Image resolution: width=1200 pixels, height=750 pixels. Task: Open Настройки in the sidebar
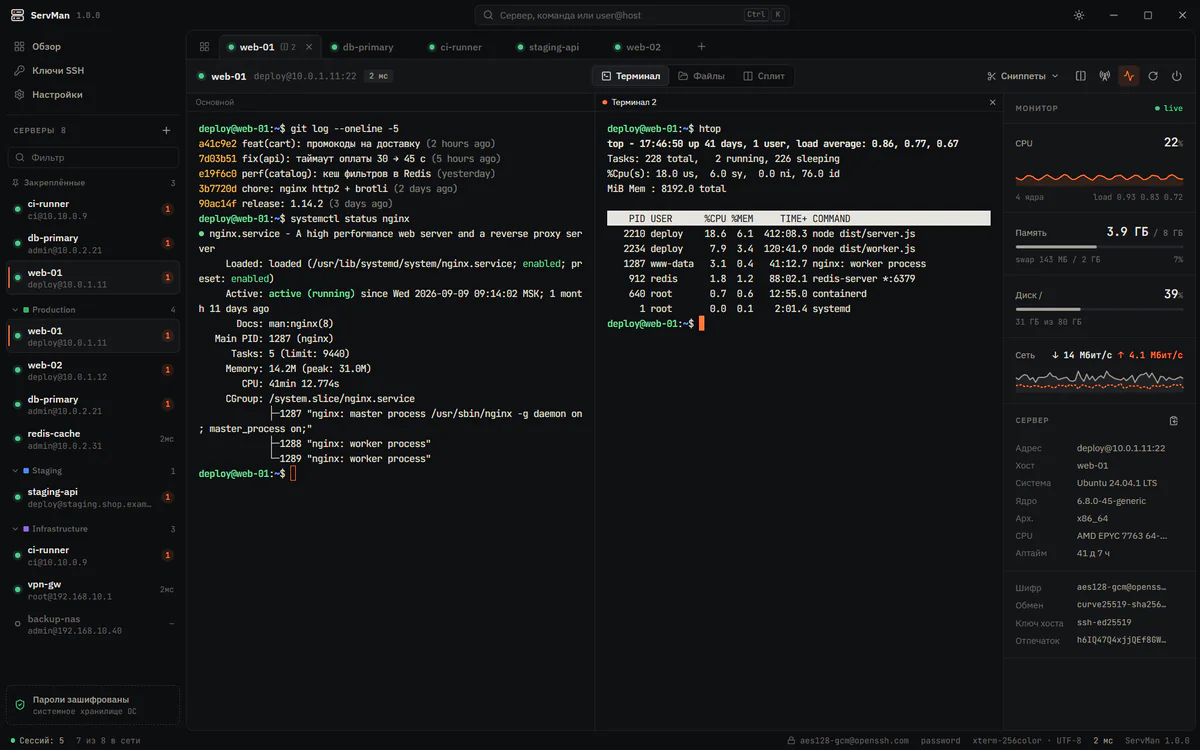pyautogui.click(x=93, y=95)
